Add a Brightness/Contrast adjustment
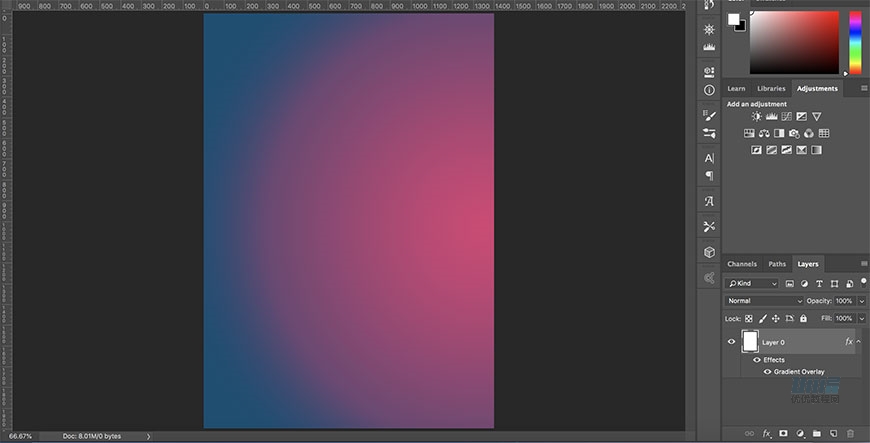870x443 pixels. pyautogui.click(x=757, y=117)
